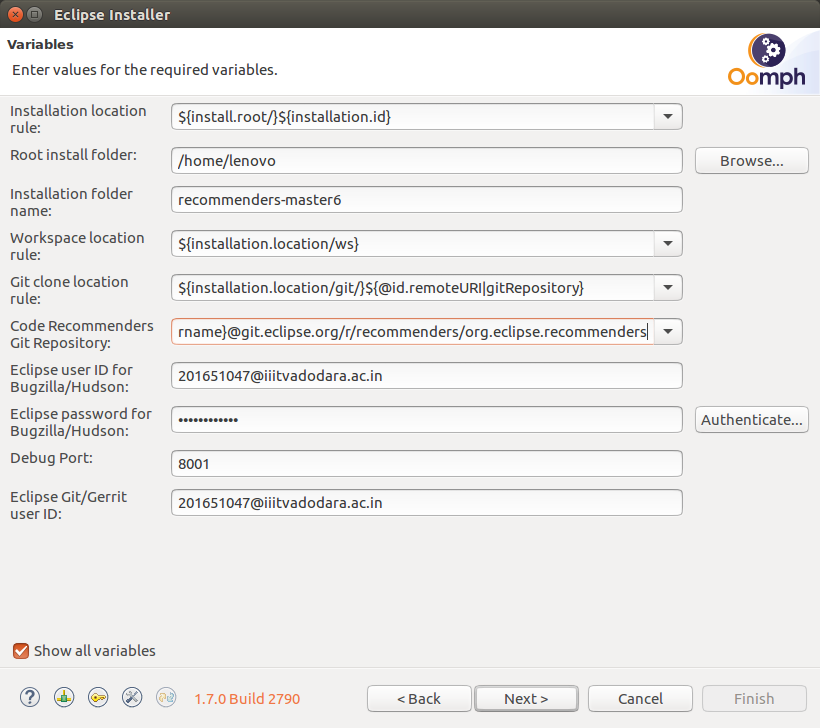The image size is (820, 728).
Task: Click the disabled Finish button
Action: click(754, 699)
